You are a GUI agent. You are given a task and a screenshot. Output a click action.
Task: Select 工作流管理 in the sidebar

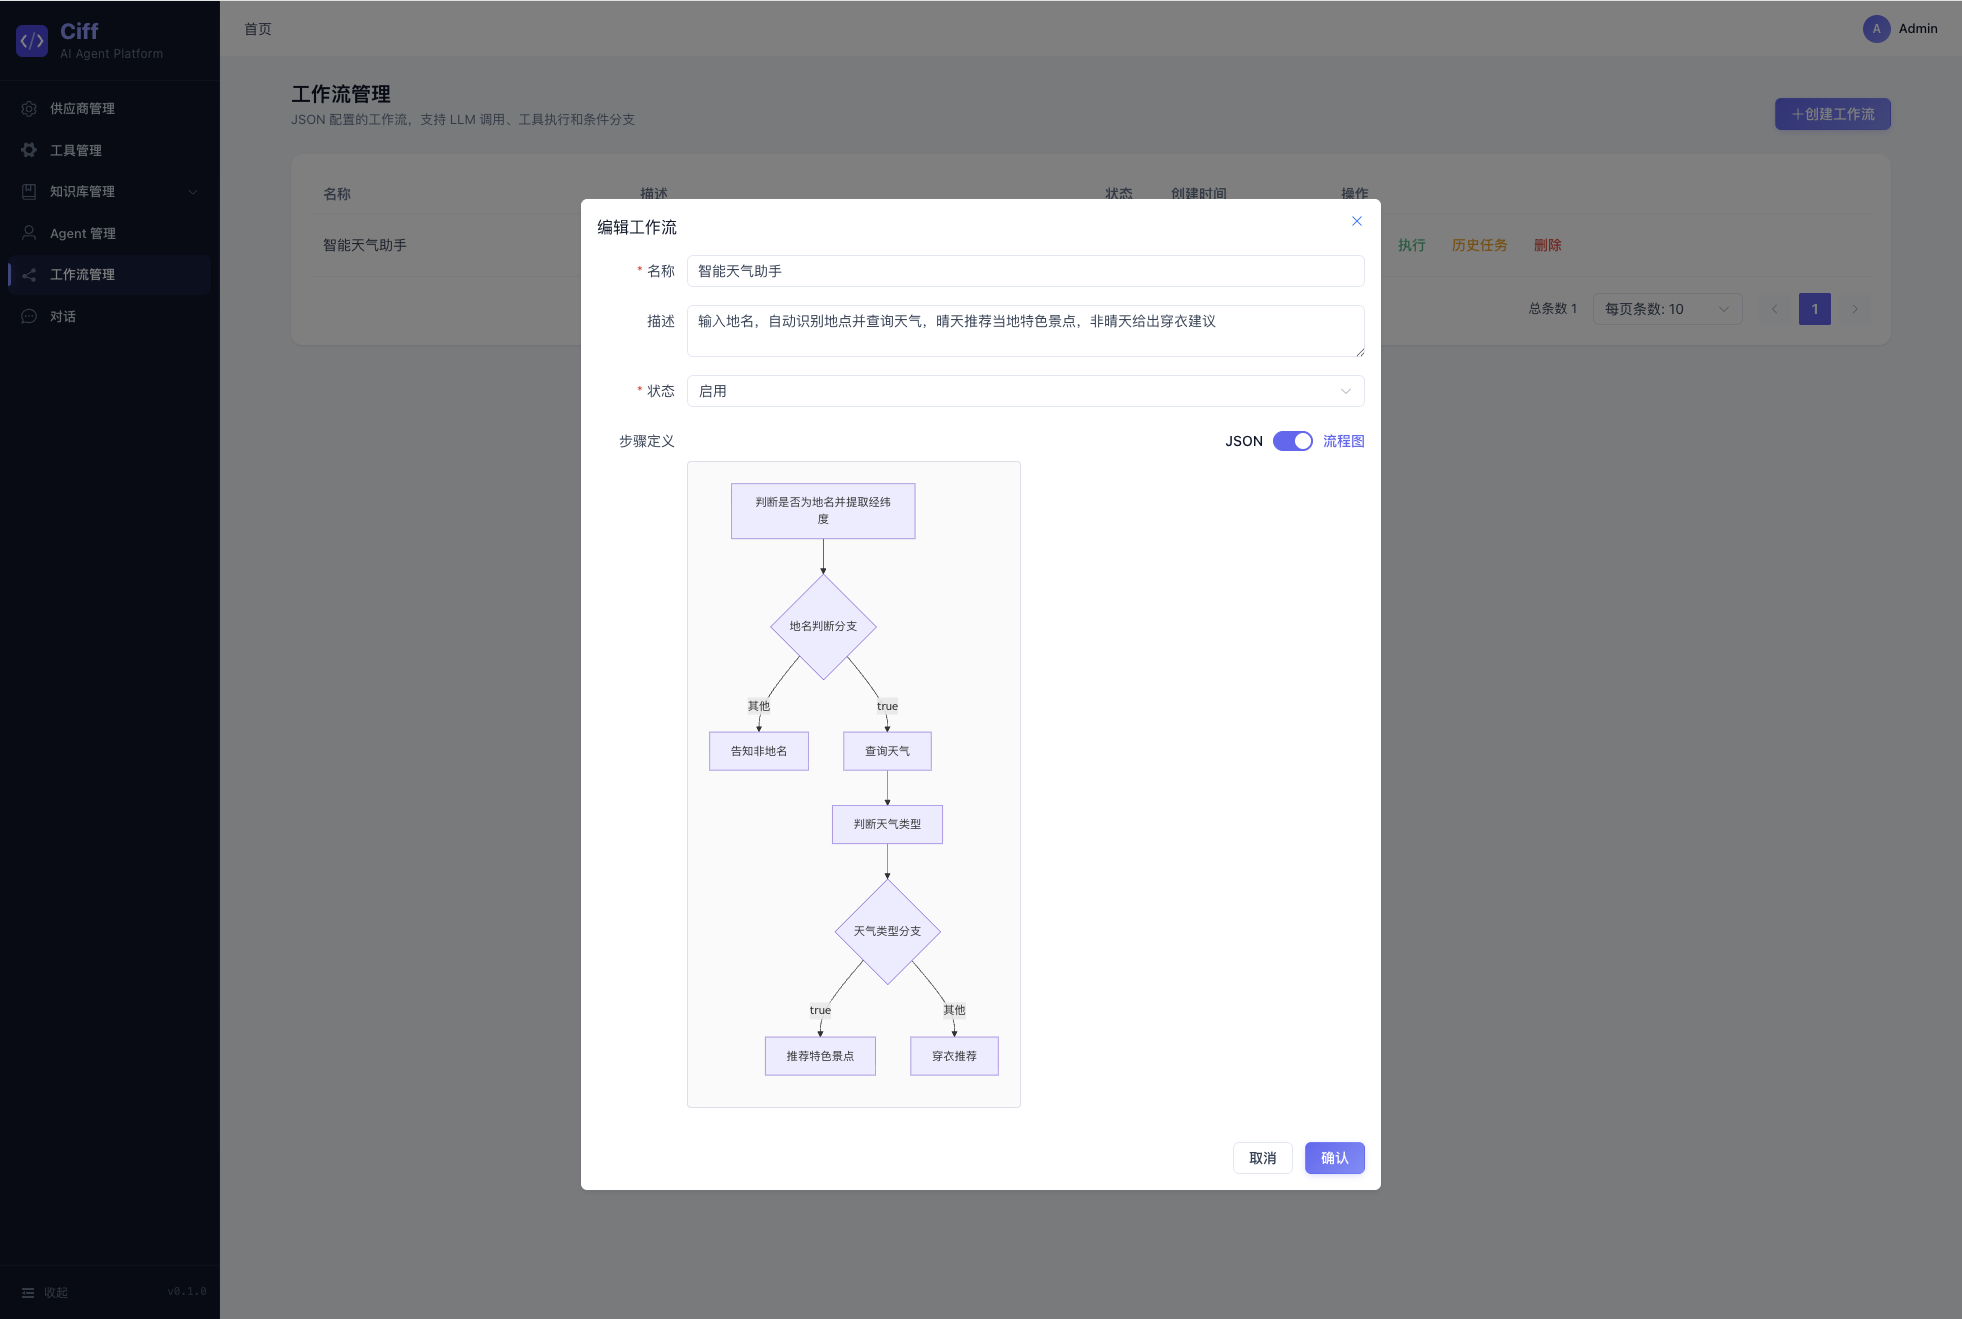pos(109,274)
